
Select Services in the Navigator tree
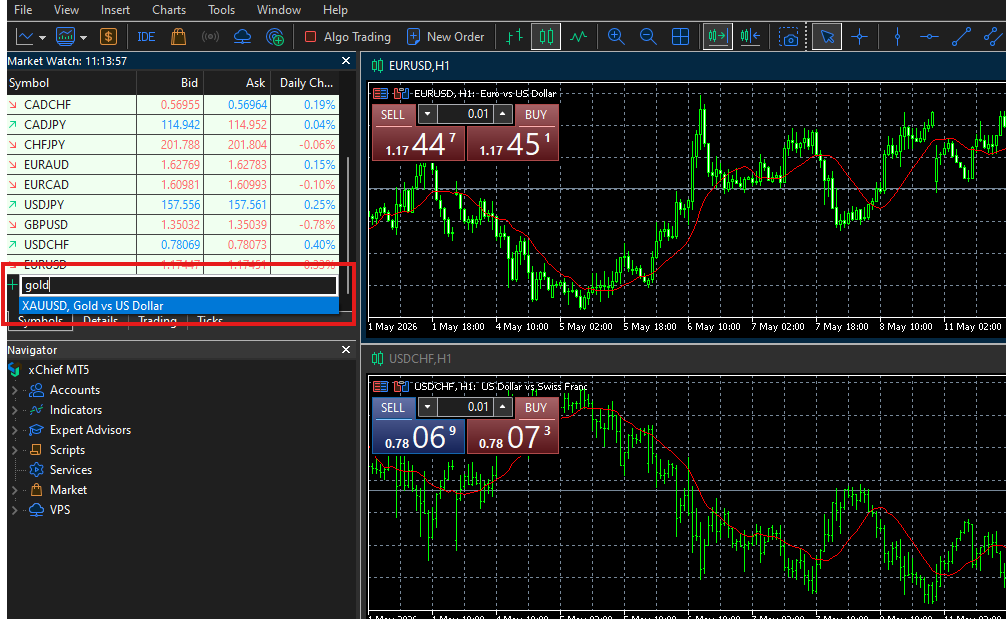click(x=71, y=470)
